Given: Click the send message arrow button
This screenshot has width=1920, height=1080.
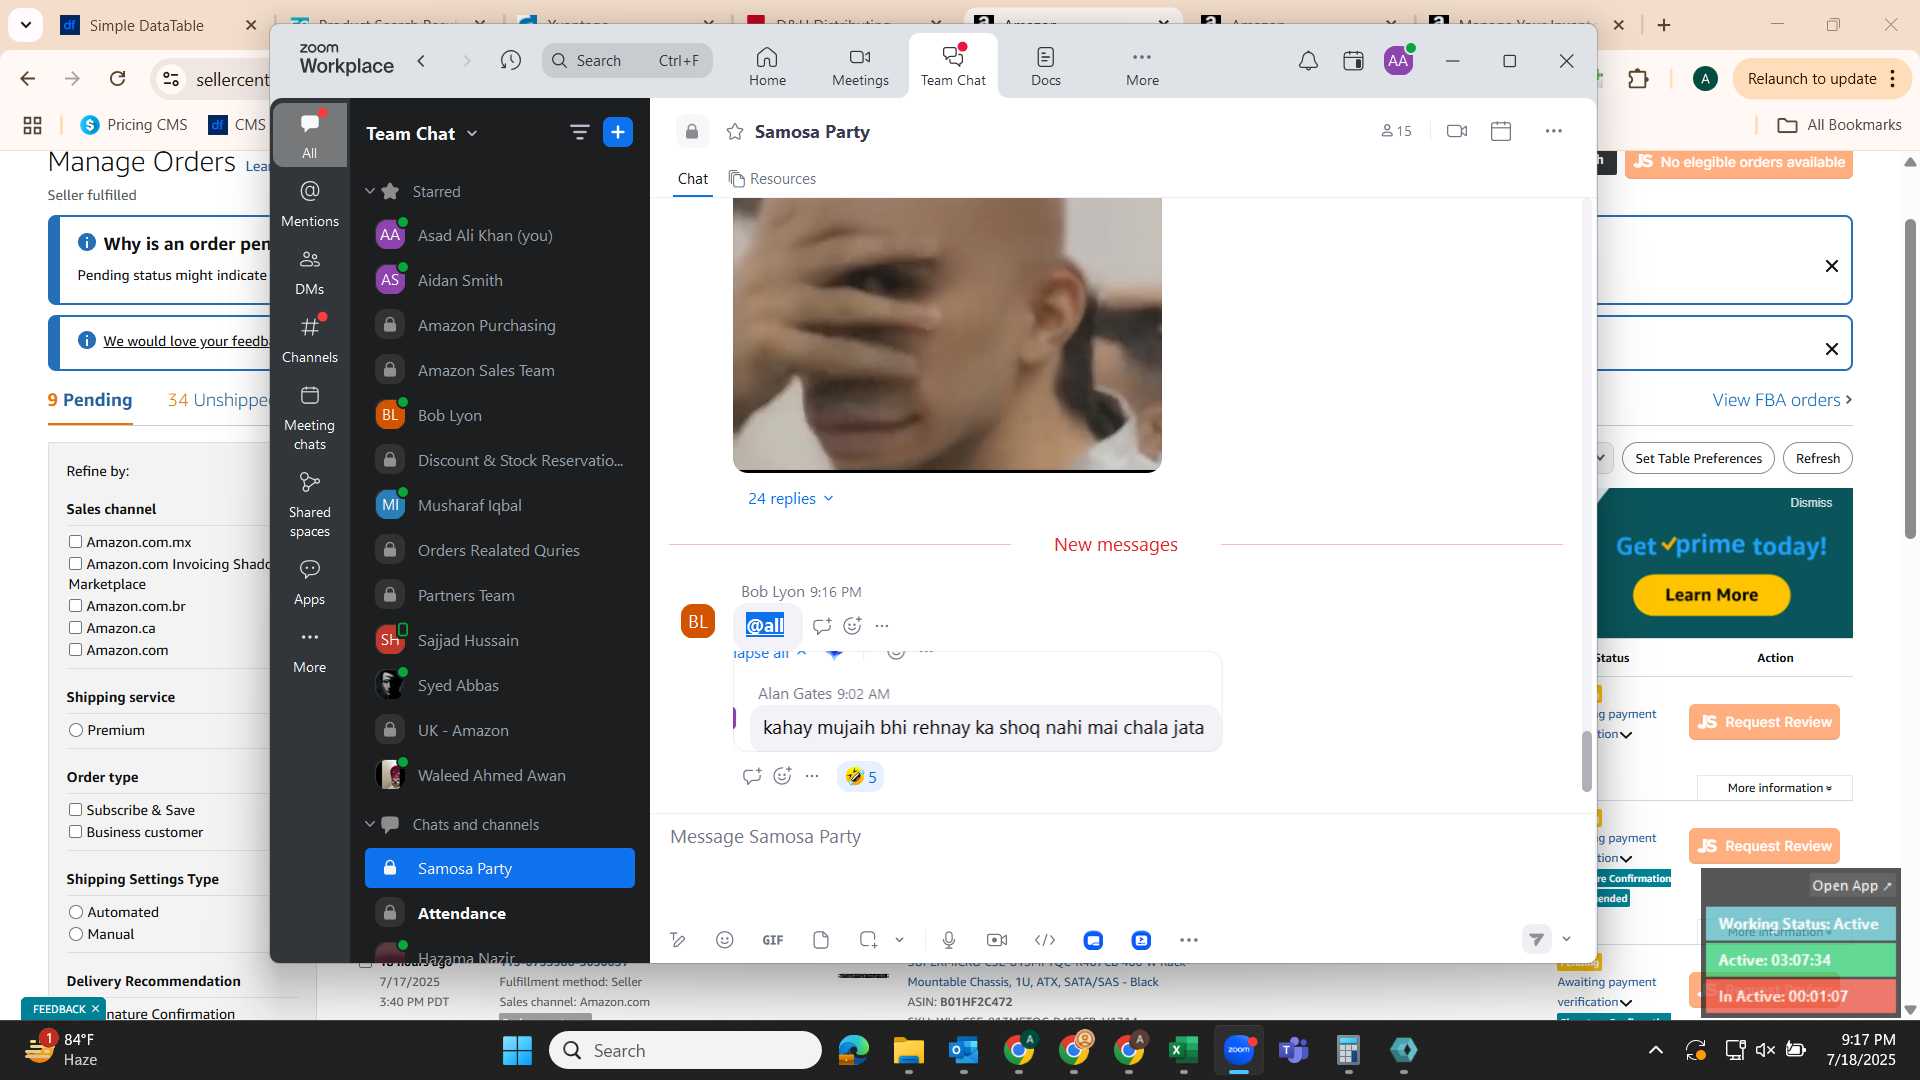Looking at the screenshot, I should tap(1537, 939).
